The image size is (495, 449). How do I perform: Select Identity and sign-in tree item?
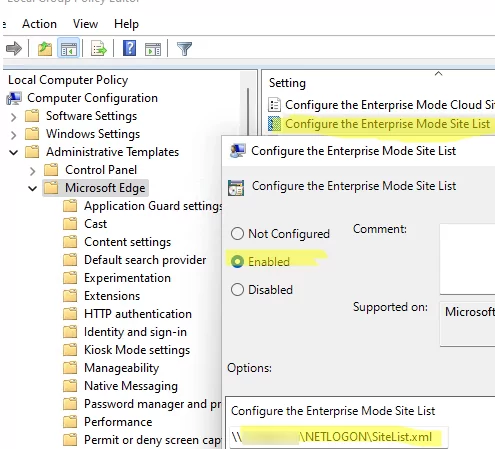tap(135, 332)
